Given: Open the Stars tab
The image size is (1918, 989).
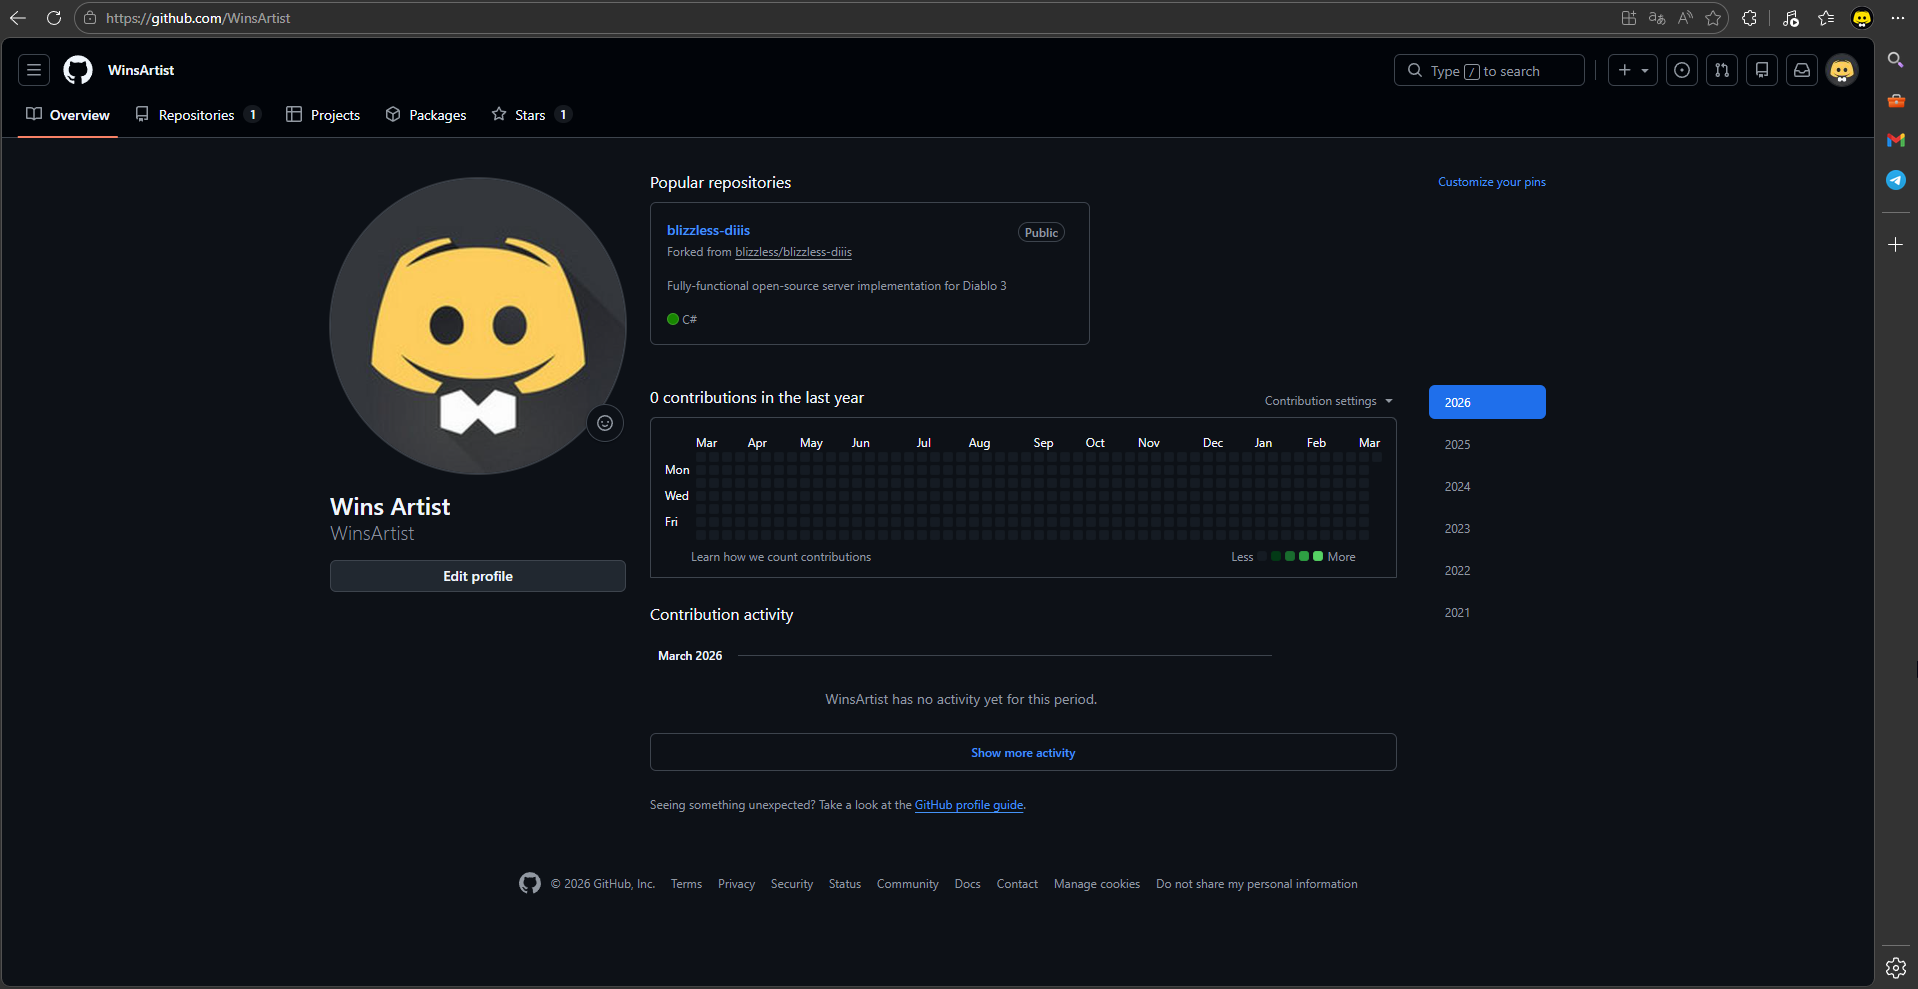Looking at the screenshot, I should 531,115.
